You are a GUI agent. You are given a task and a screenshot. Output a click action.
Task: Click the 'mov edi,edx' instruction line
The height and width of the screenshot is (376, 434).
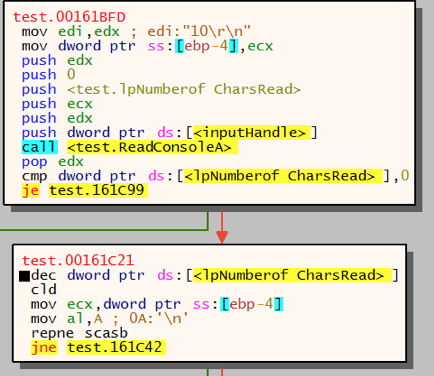pyautogui.click(x=136, y=32)
